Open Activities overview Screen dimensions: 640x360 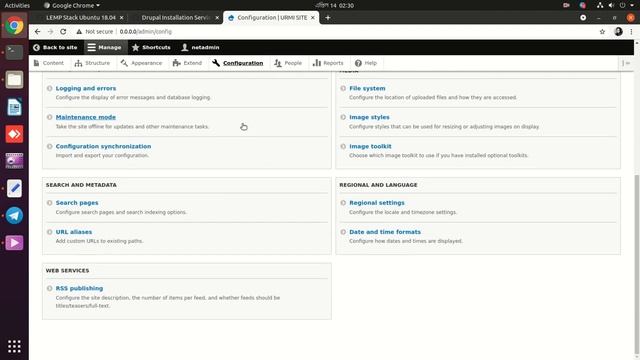click(17, 5)
